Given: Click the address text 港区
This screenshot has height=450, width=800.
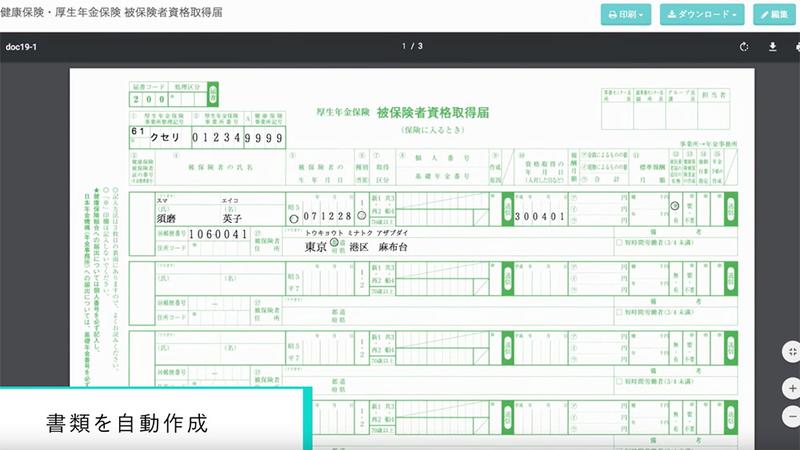Looking at the screenshot, I should [359, 247].
